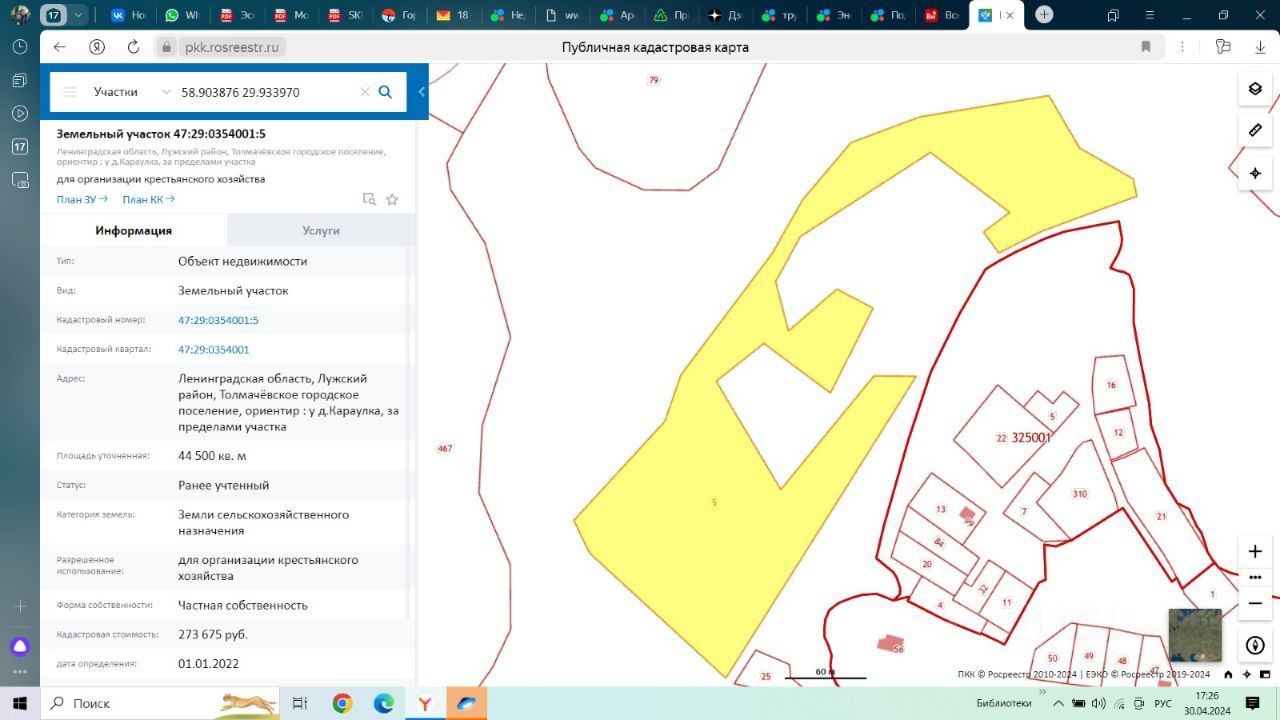Image resolution: width=1280 pixels, height=720 pixels.
Task: Collapse the left information panel
Action: click(421, 92)
